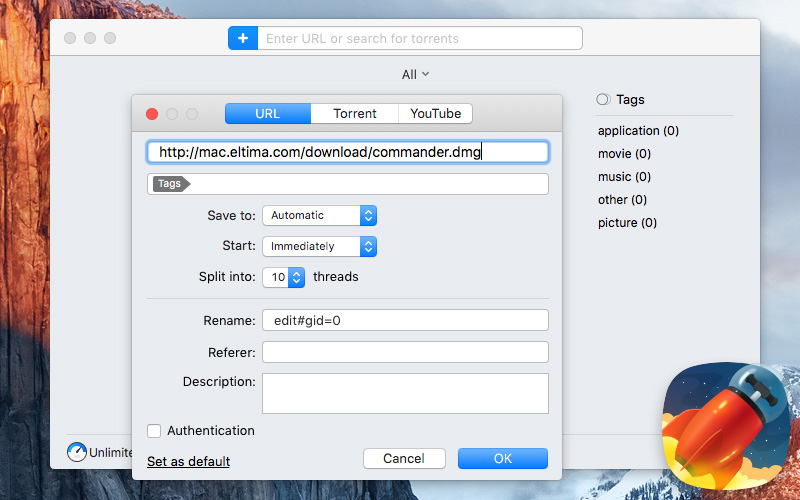This screenshot has height=500, width=800.
Task: Toggle the Tags panel radio button
Action: pyautogui.click(x=603, y=99)
